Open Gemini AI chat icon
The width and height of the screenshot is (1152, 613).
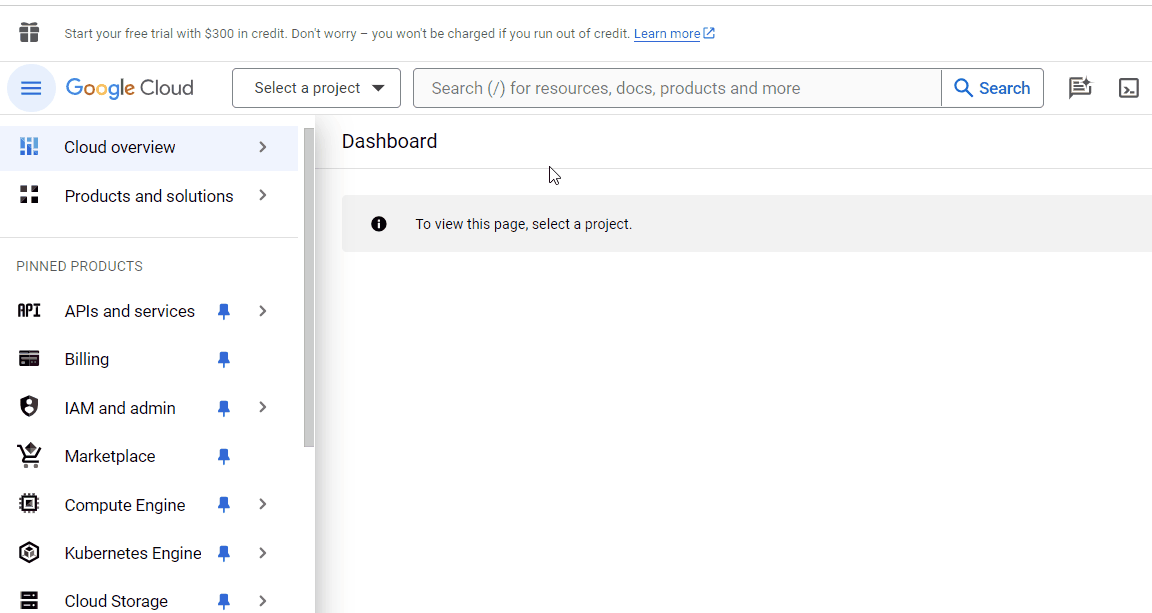pyautogui.click(x=1079, y=88)
